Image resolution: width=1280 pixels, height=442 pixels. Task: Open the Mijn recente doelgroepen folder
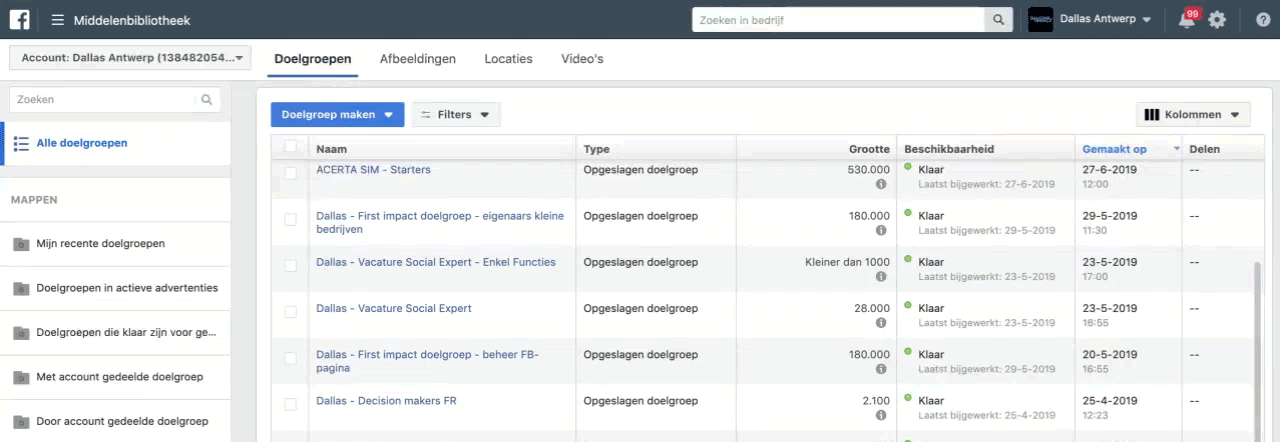coord(100,243)
